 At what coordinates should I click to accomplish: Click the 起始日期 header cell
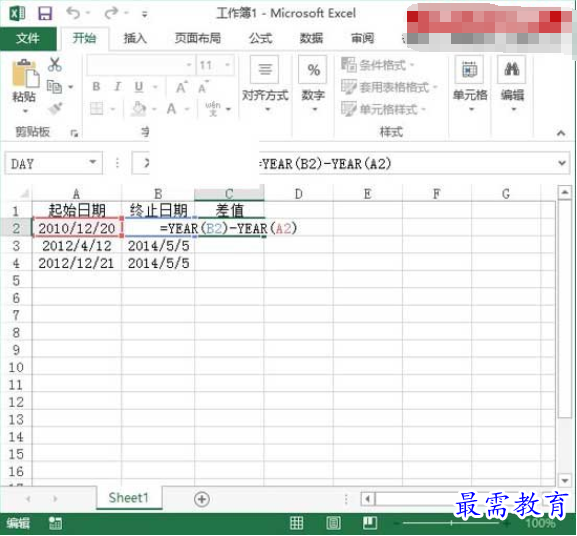77,211
